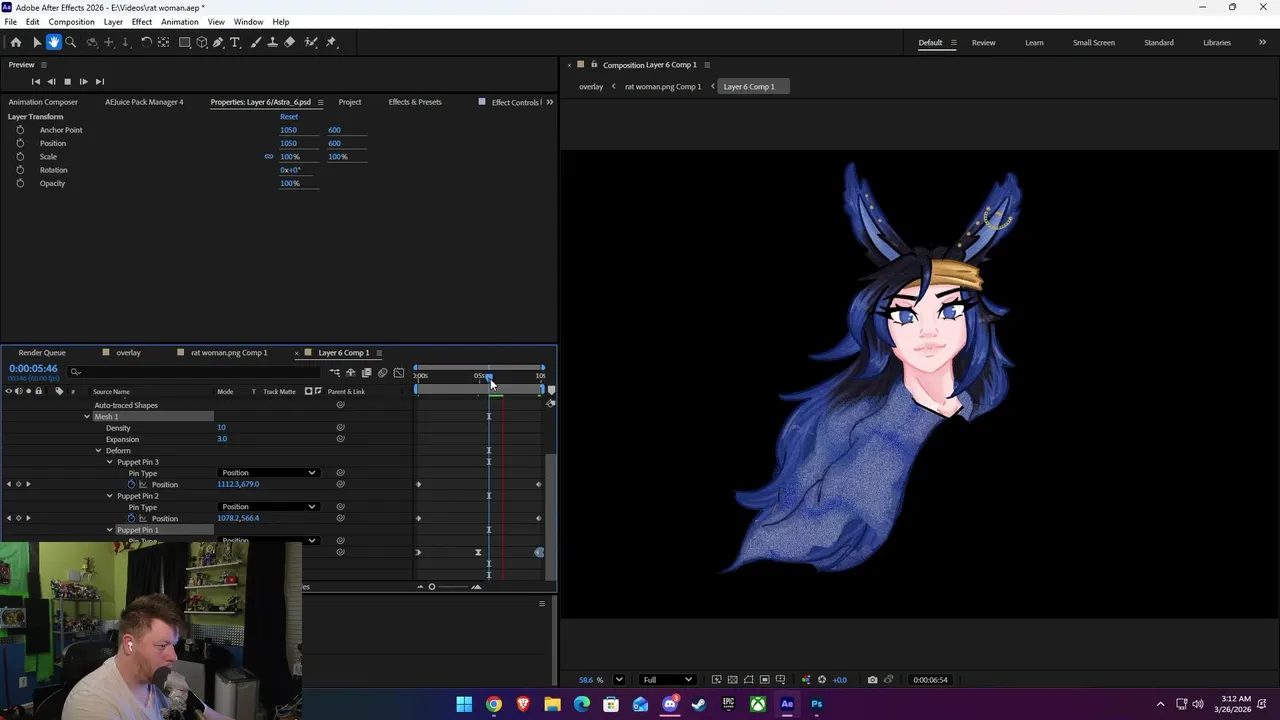The width and height of the screenshot is (1280, 720).
Task: Select the Clone Stamp tool
Action: pos(272,42)
